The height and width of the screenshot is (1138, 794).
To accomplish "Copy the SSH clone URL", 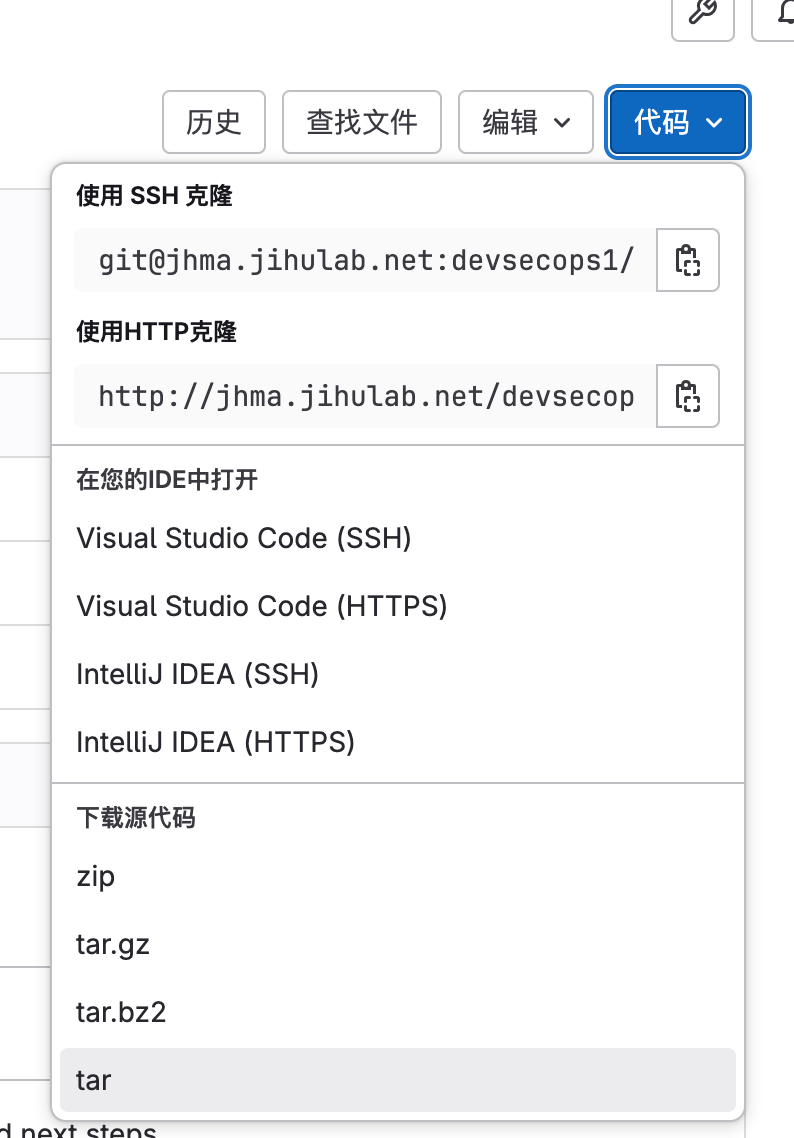I will (x=687, y=260).
